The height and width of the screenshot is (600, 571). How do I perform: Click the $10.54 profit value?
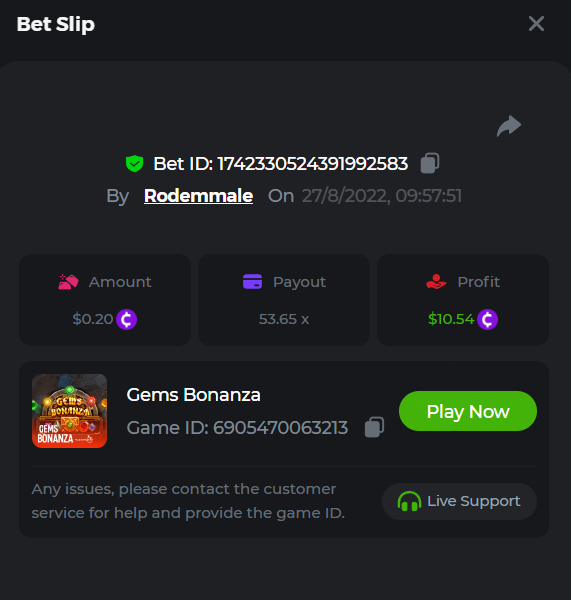pos(451,319)
